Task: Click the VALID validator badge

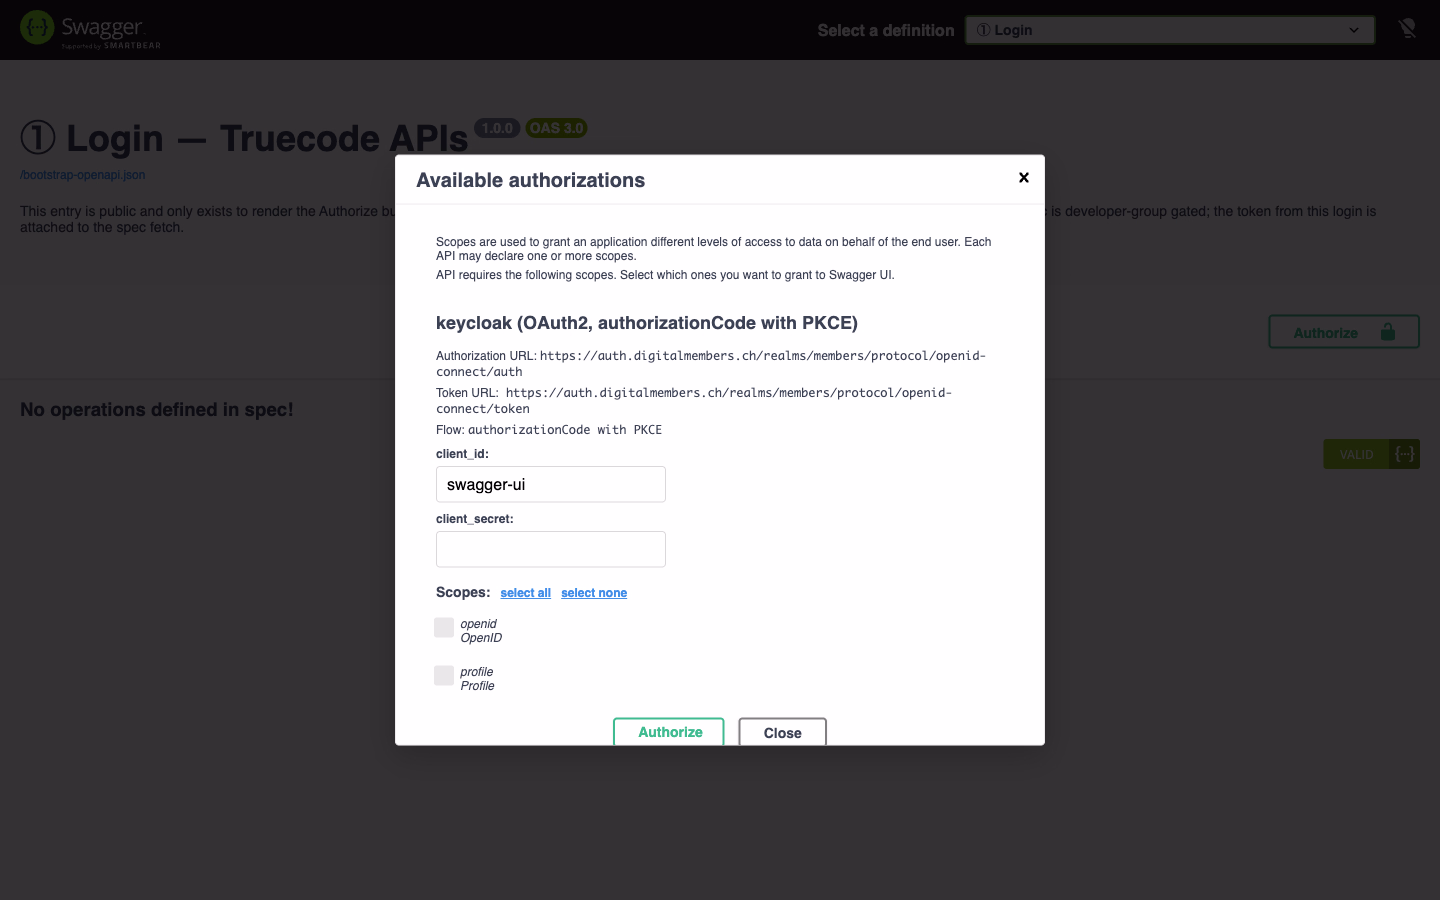Action: 1371,454
